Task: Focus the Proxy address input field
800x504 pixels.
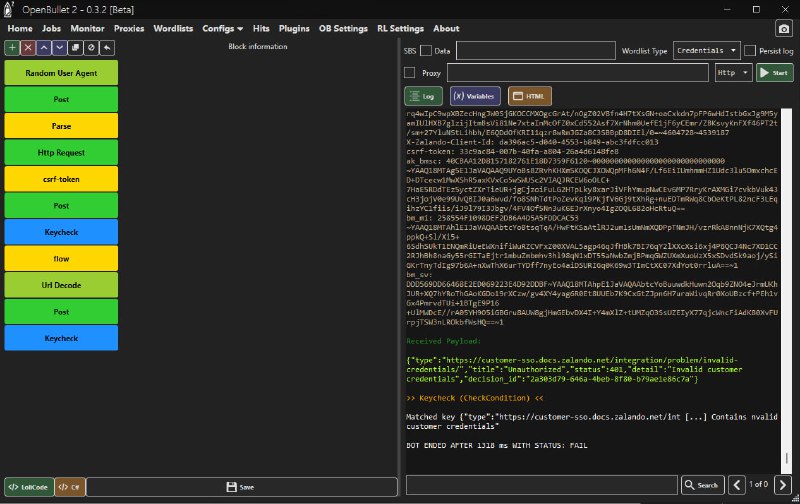Action: (578, 73)
